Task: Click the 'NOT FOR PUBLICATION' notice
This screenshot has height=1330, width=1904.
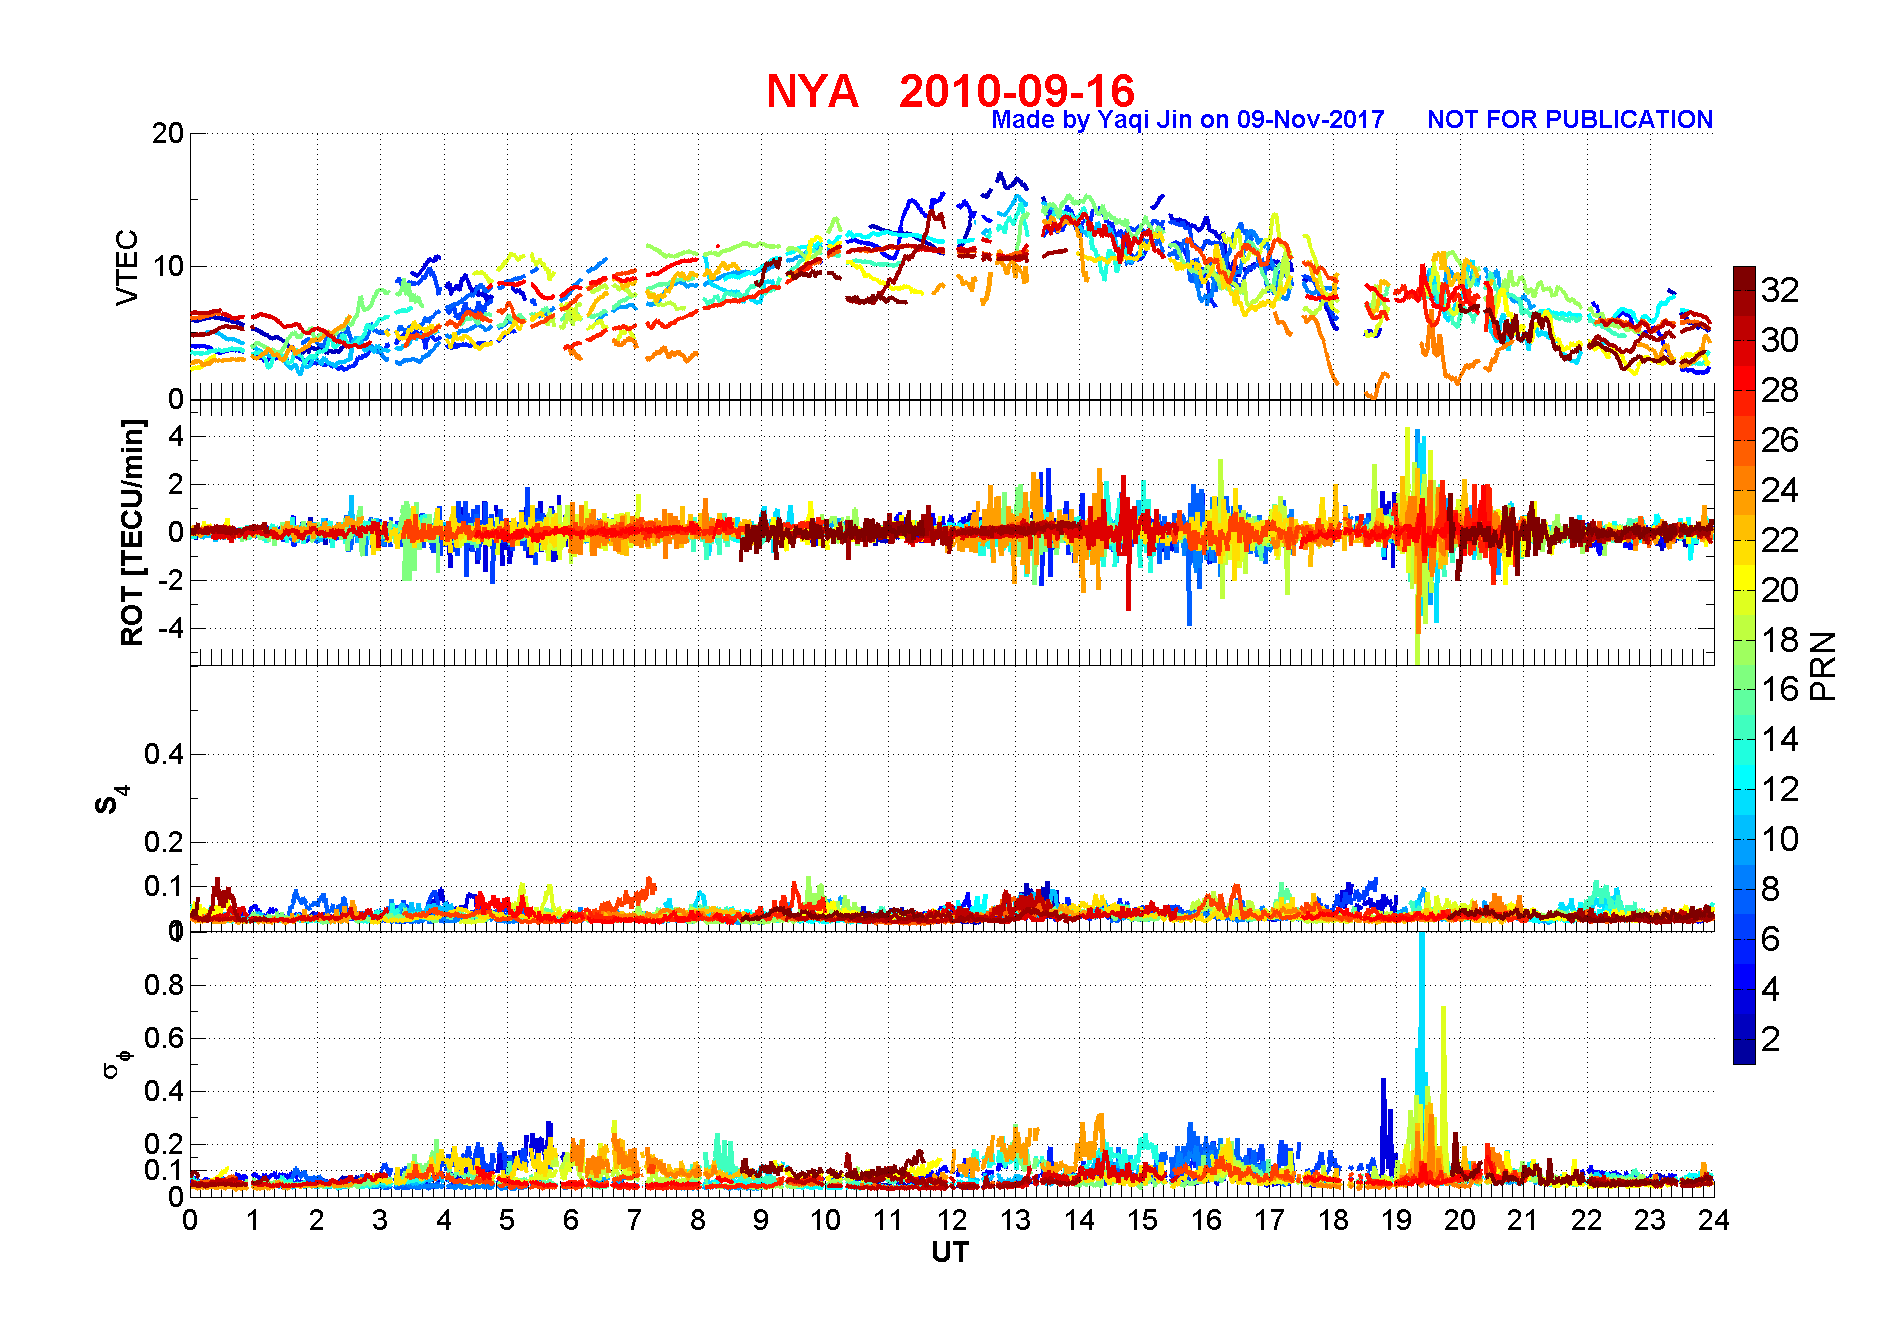Action: tap(1570, 119)
